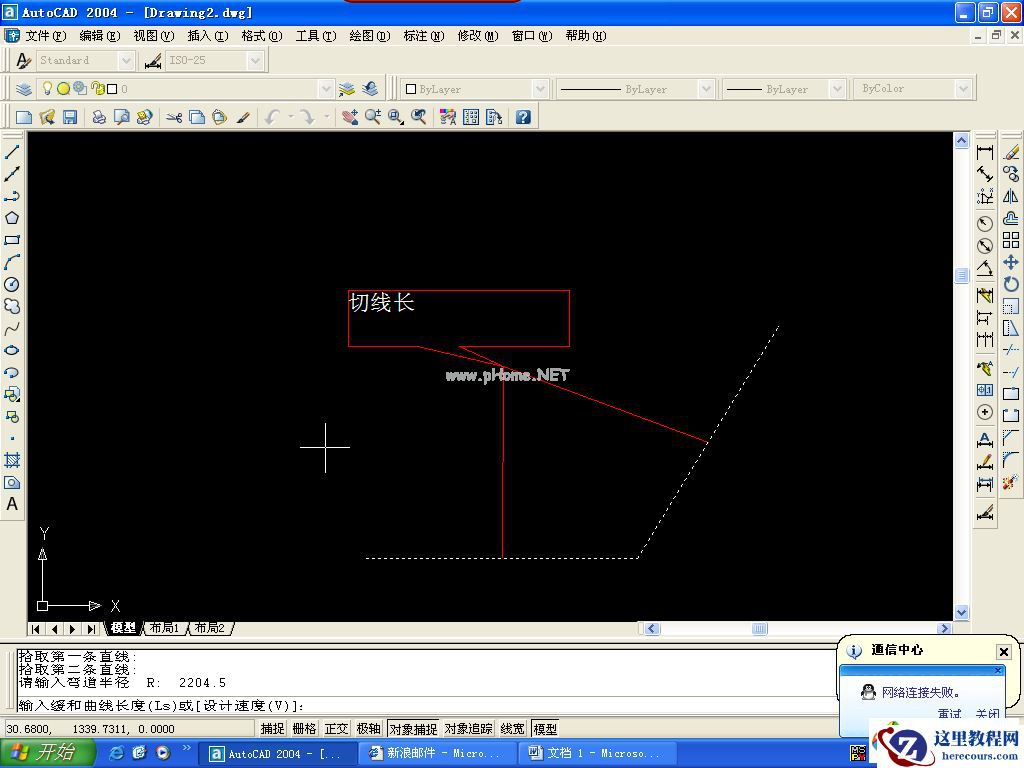Switch to the 布局1 layout tab
This screenshot has height=768, width=1024.
164,628
